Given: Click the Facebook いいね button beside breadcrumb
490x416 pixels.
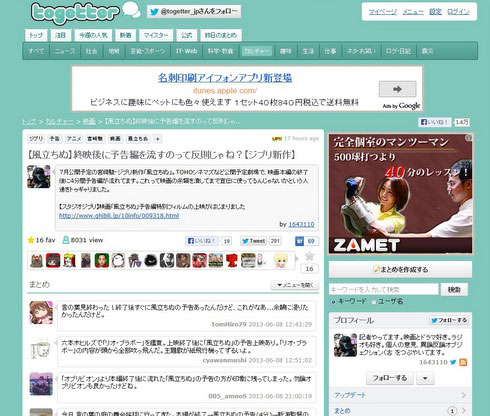Looking at the screenshot, I should point(435,122).
